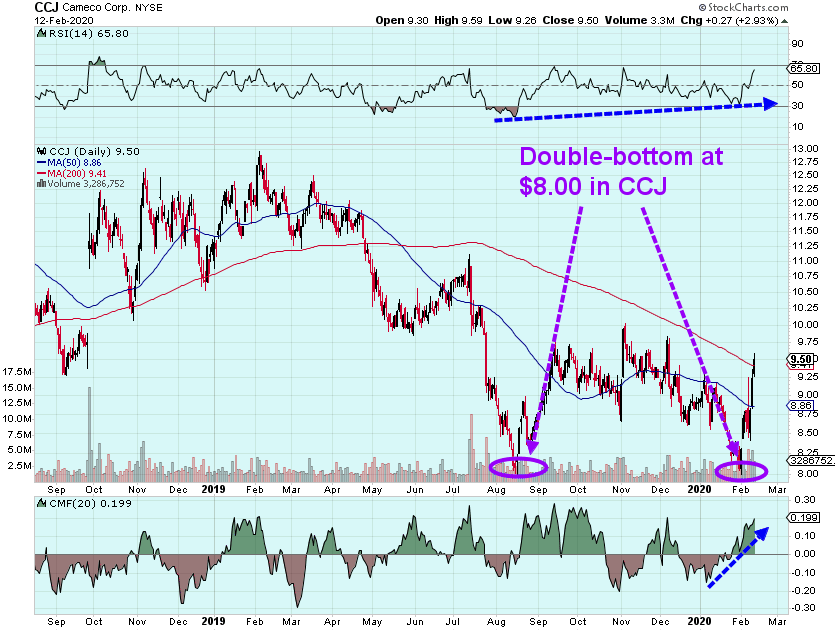Image resolution: width=839 pixels, height=632 pixels.
Task: Click the 2.5M volume axis label
Action: point(19,466)
